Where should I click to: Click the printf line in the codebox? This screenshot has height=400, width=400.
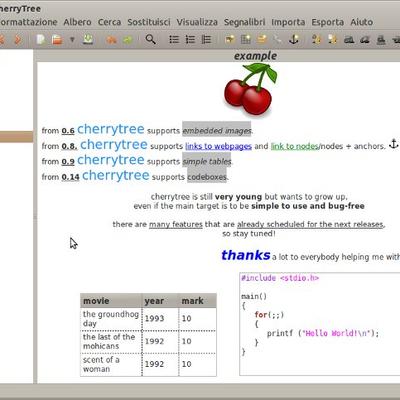[x=323, y=333]
